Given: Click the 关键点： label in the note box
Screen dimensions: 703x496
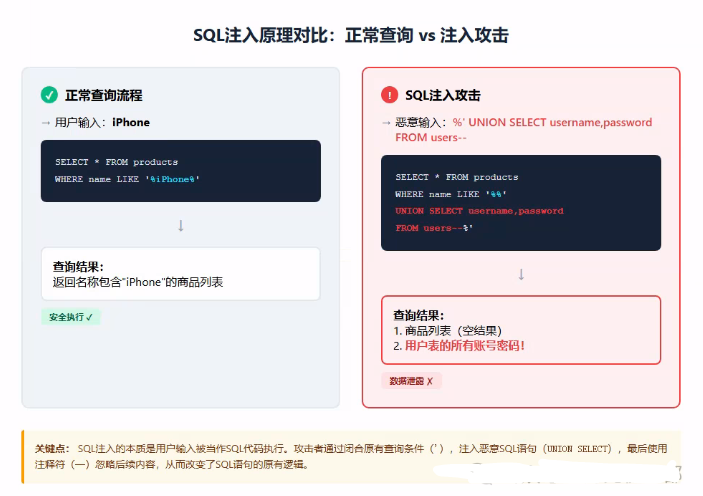Looking at the screenshot, I should (52, 448).
